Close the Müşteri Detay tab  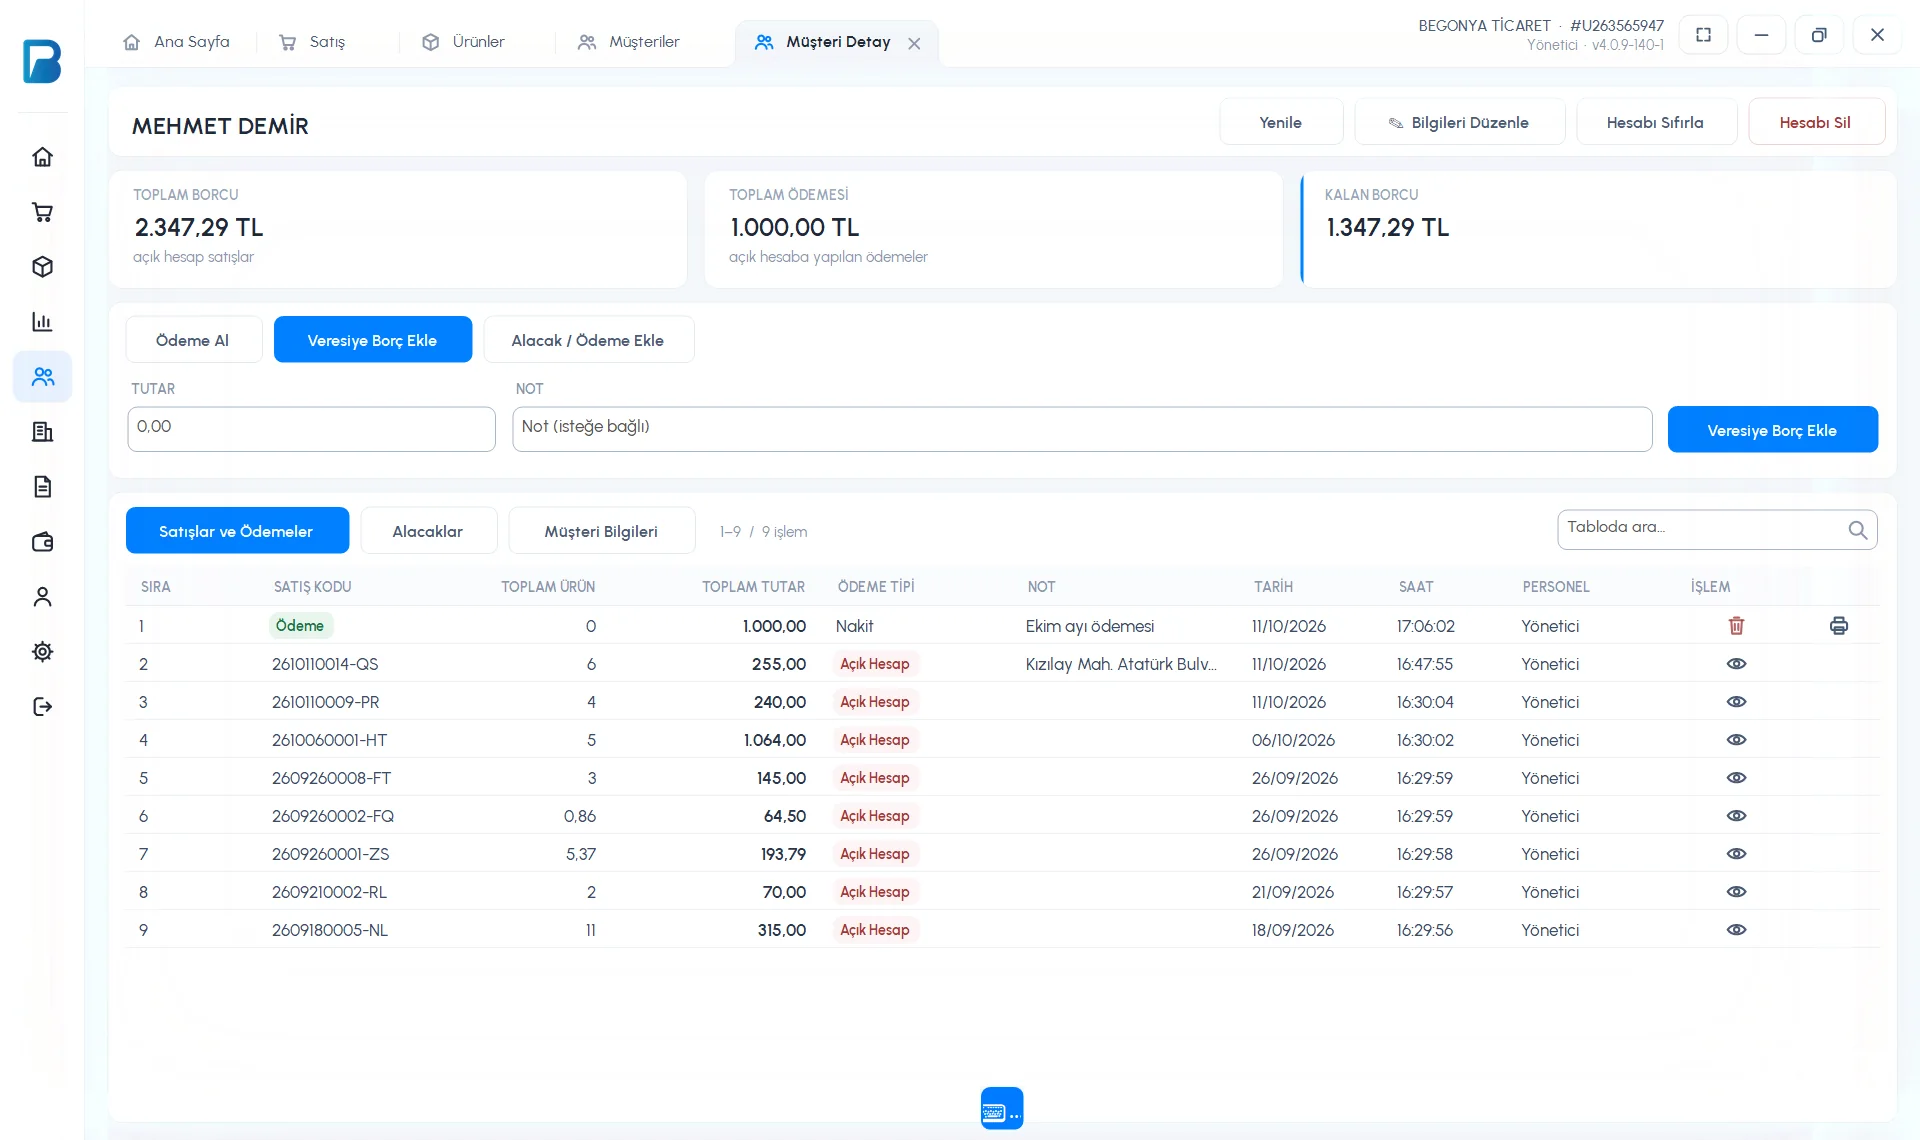914,43
